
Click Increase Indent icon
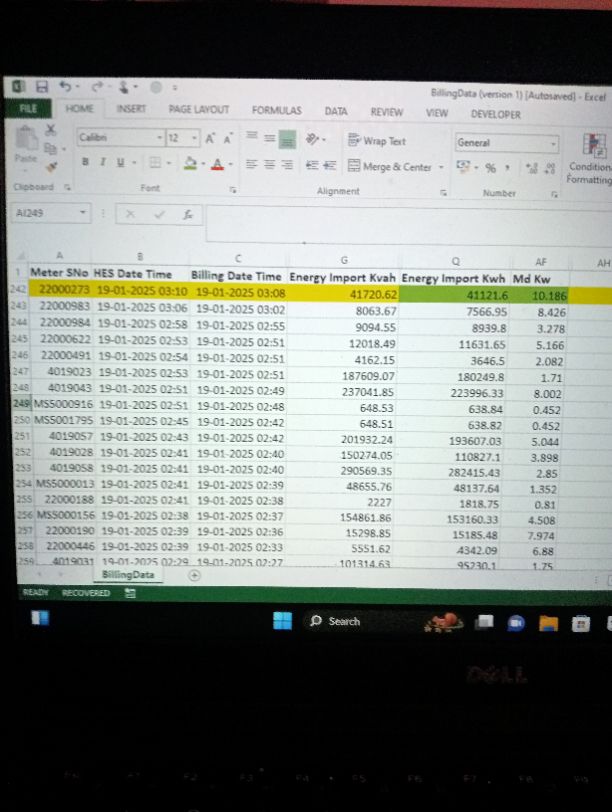pyautogui.click(x=329, y=166)
